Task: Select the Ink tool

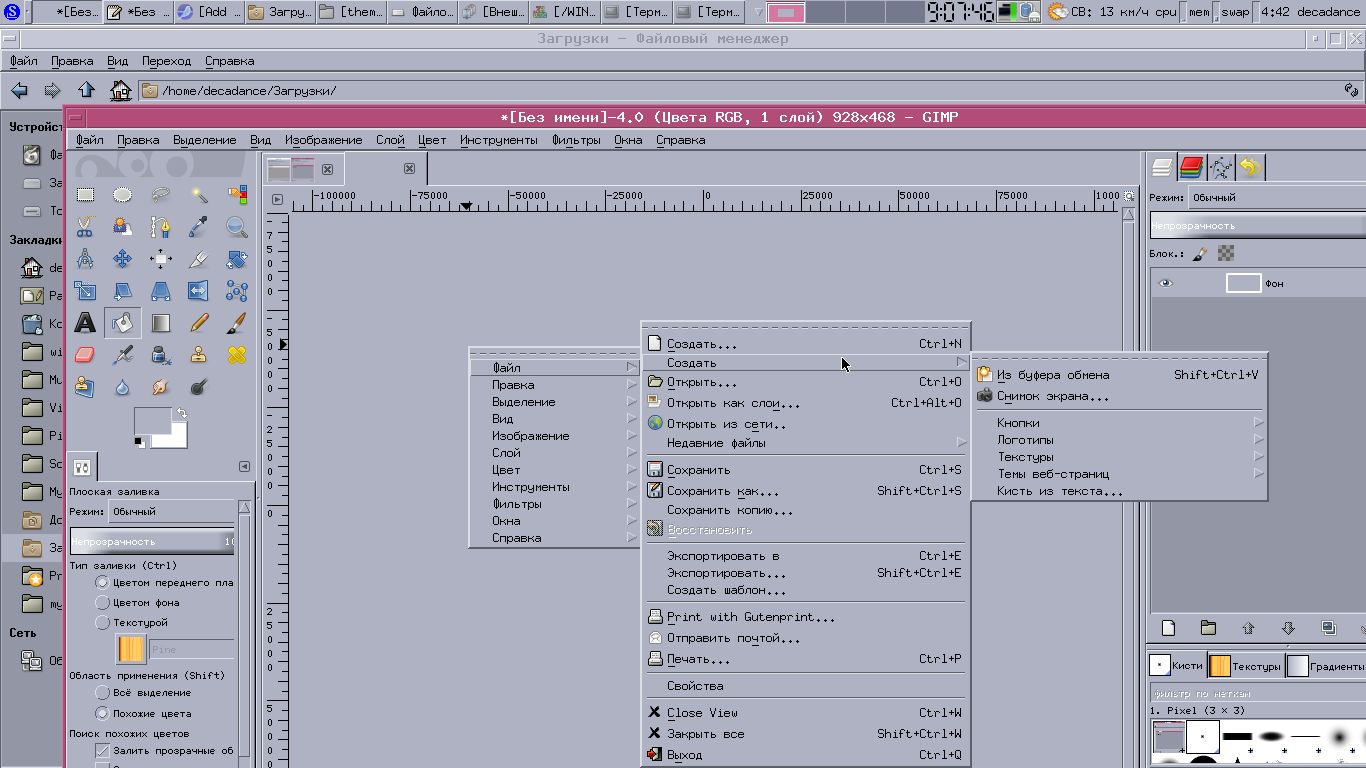Action: point(161,355)
